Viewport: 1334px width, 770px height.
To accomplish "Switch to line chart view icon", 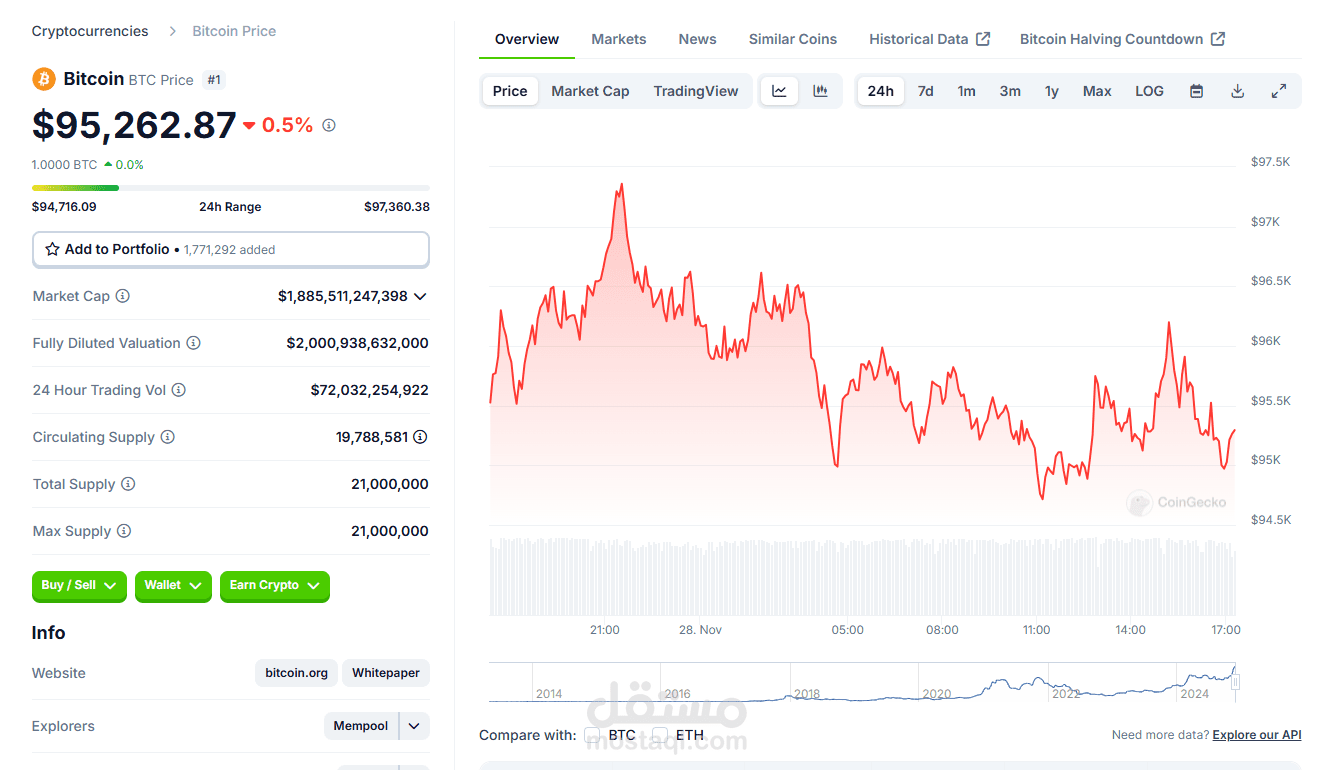I will (779, 91).
